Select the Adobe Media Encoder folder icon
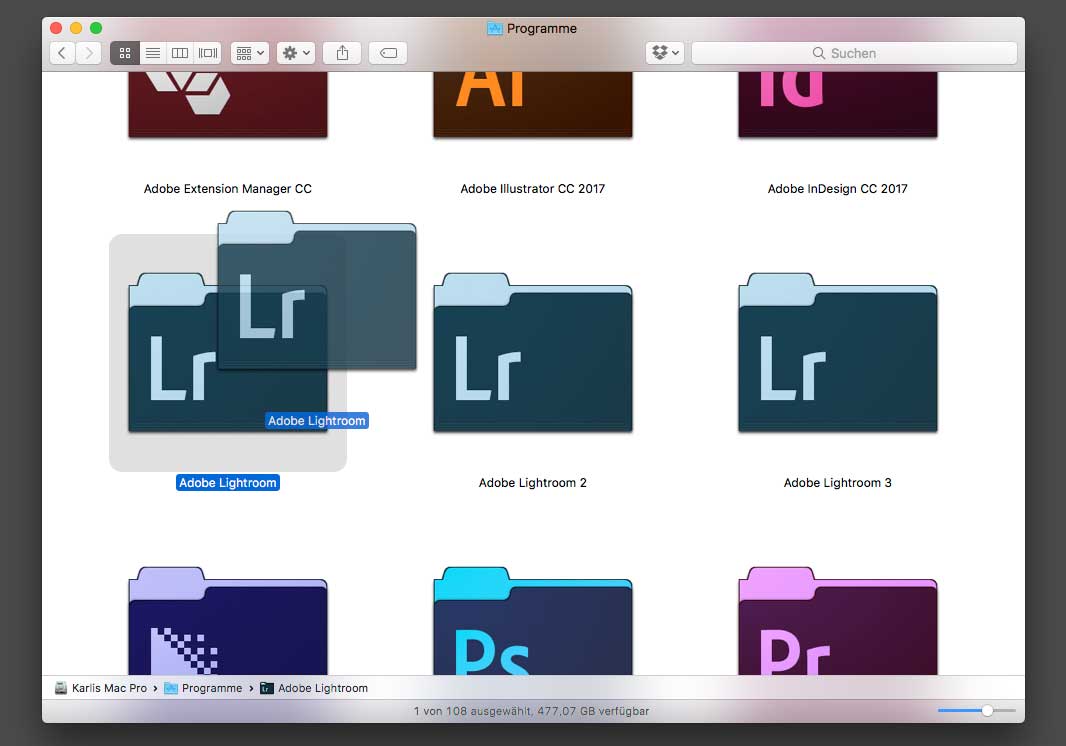 coord(228,621)
